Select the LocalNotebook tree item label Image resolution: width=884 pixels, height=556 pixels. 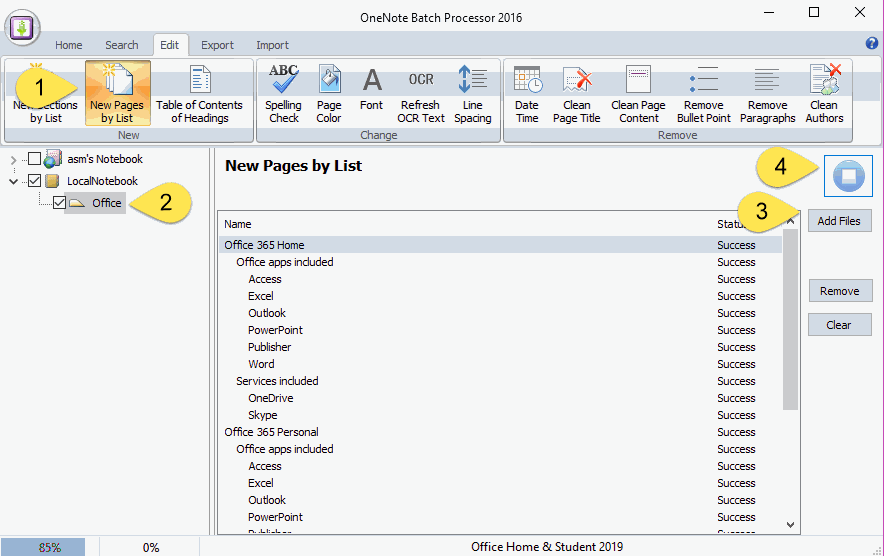click(x=102, y=181)
